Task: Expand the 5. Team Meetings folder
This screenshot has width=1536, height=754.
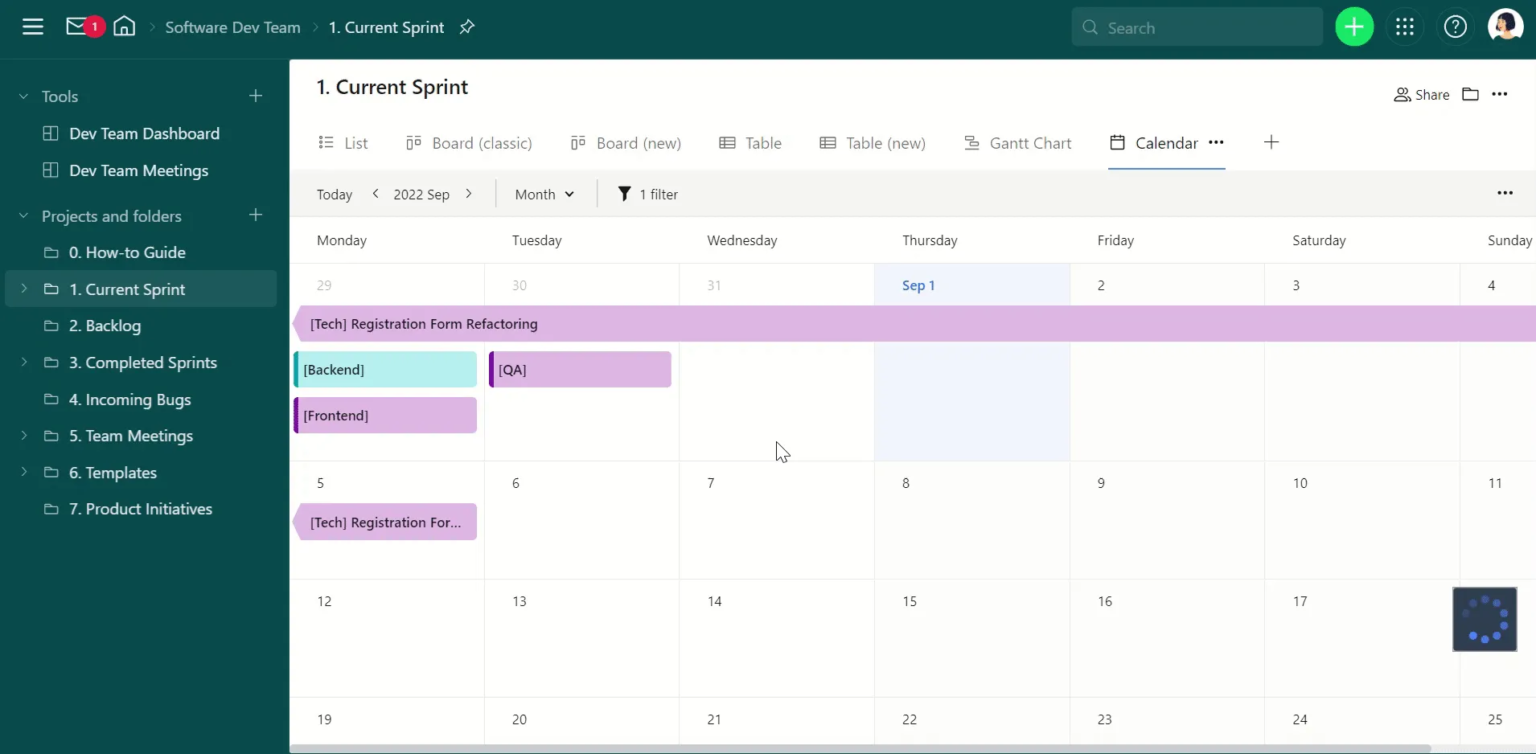Action: (x=24, y=435)
